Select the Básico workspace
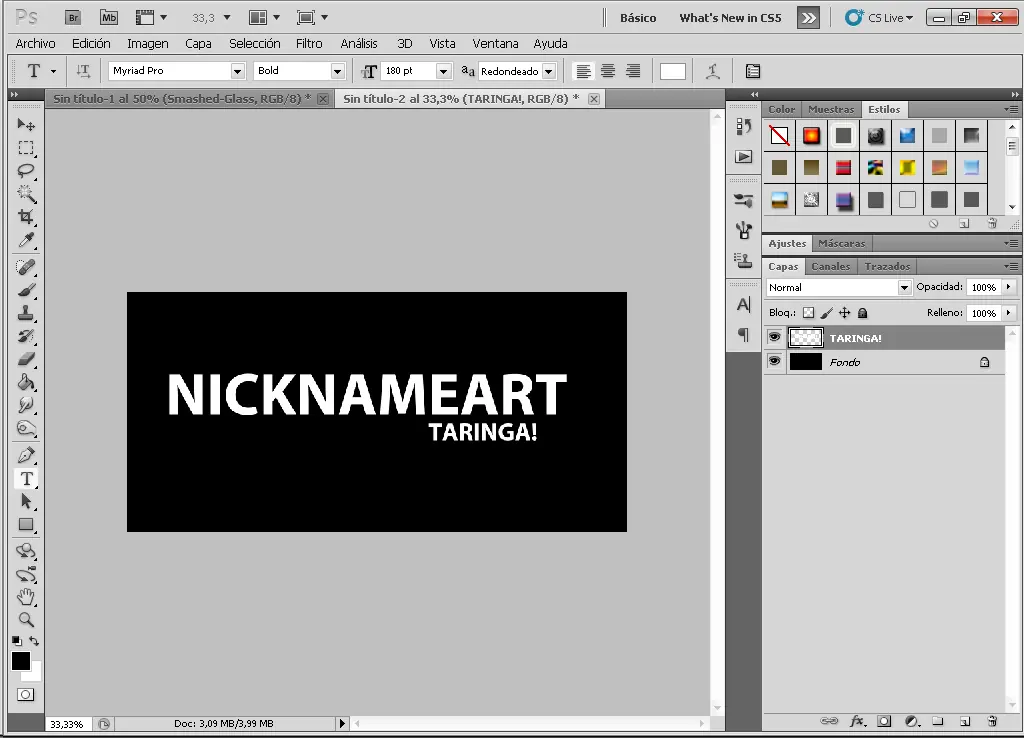This screenshot has height=738, width=1024. [x=638, y=18]
